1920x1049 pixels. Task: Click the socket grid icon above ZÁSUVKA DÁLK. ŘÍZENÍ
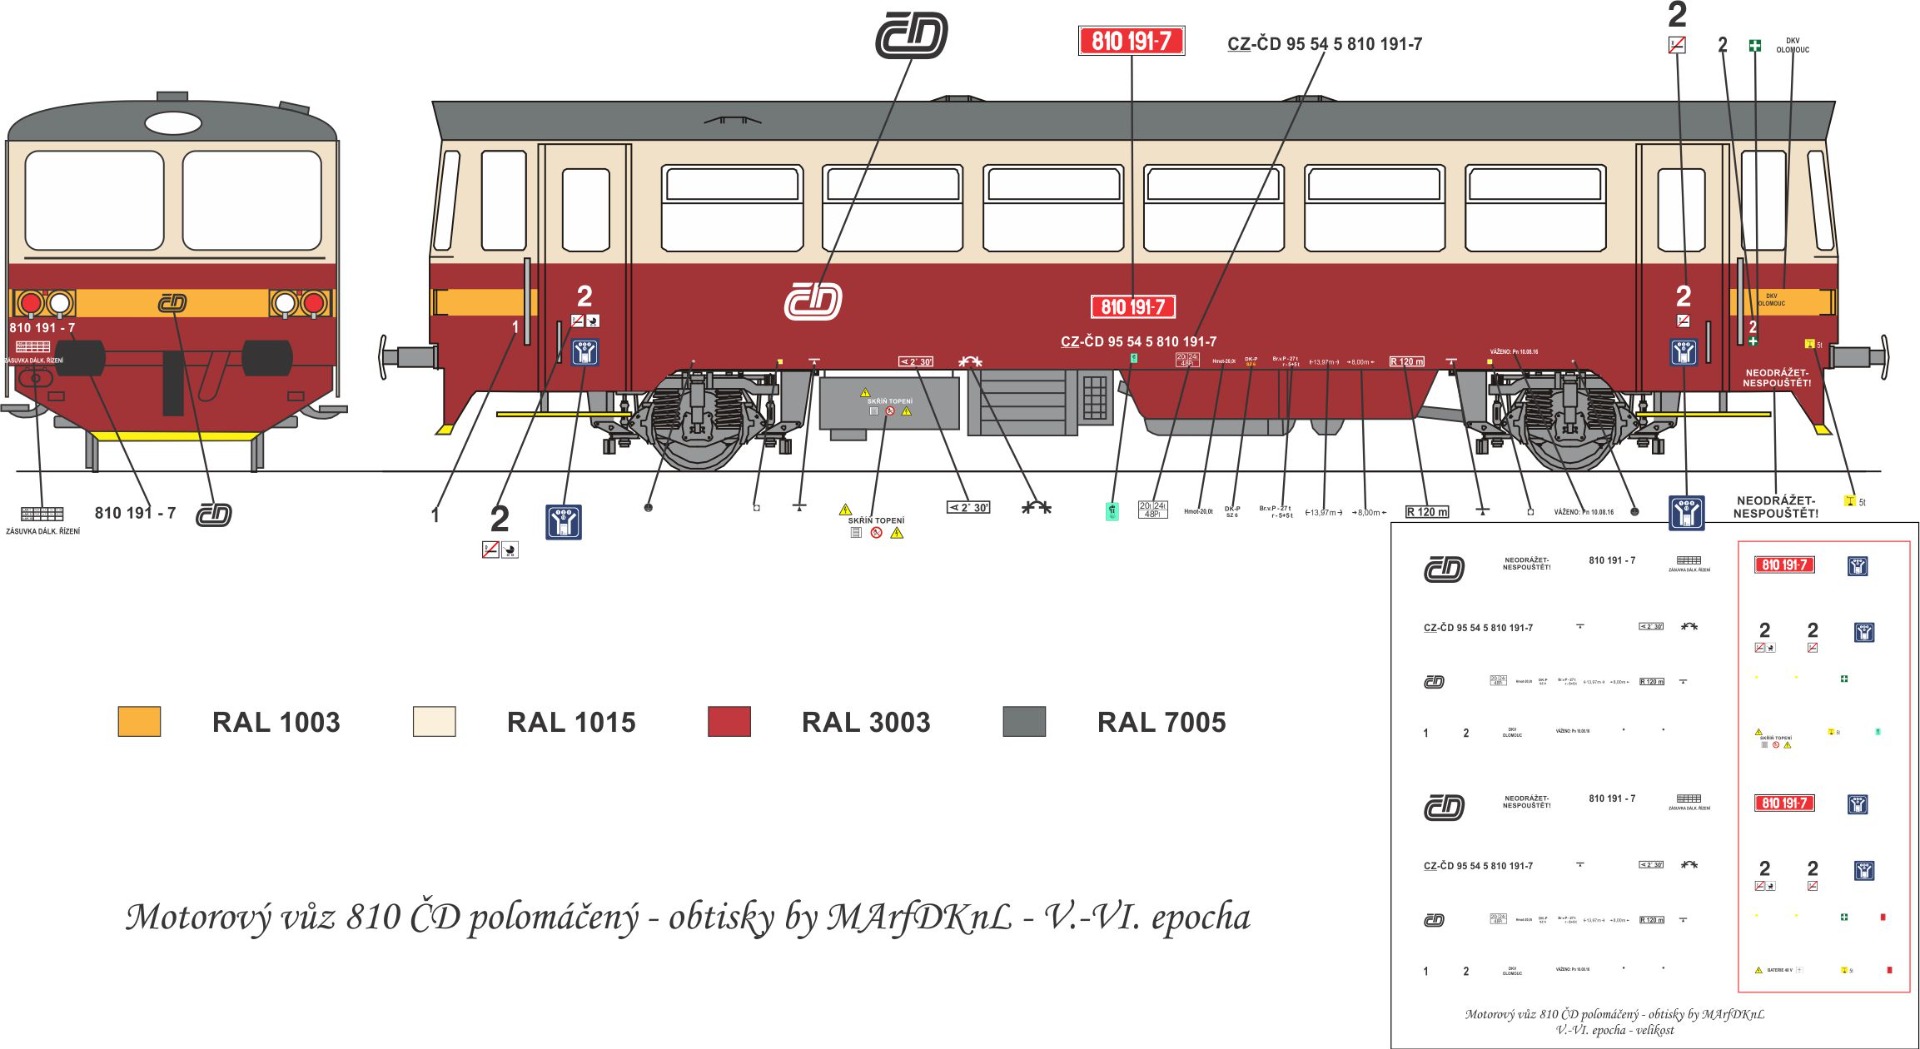pyautogui.click(x=42, y=514)
